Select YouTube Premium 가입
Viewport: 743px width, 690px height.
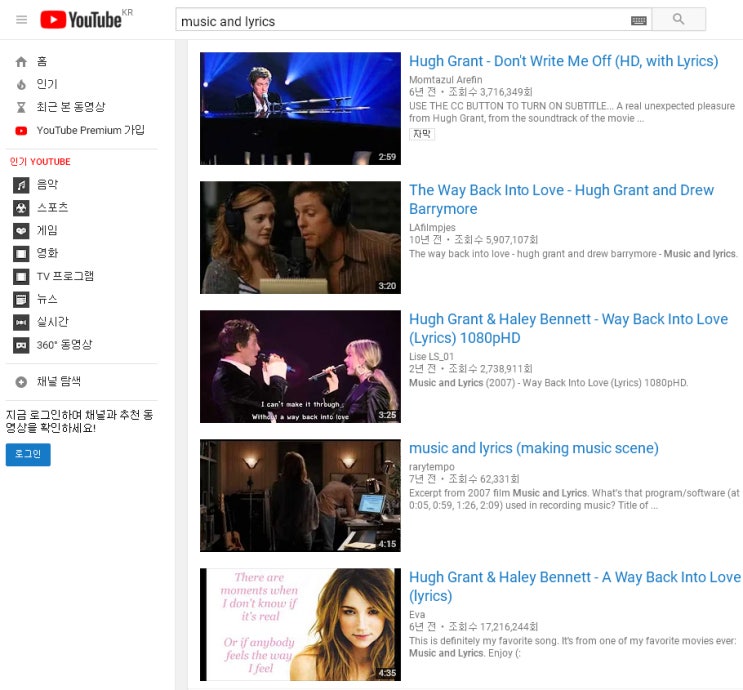[91, 130]
